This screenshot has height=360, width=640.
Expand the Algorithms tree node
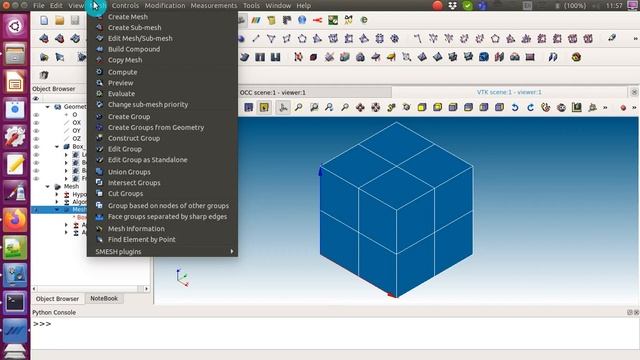(57, 202)
